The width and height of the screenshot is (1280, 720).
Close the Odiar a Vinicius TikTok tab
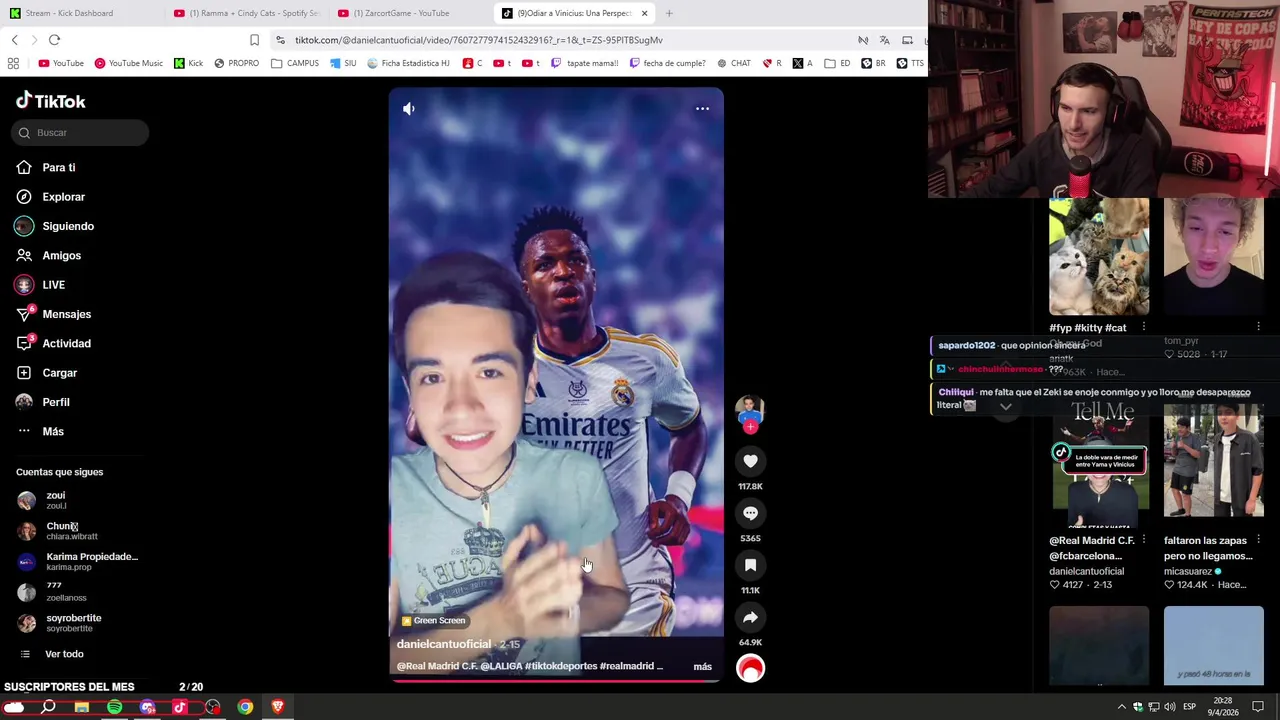coord(644,13)
